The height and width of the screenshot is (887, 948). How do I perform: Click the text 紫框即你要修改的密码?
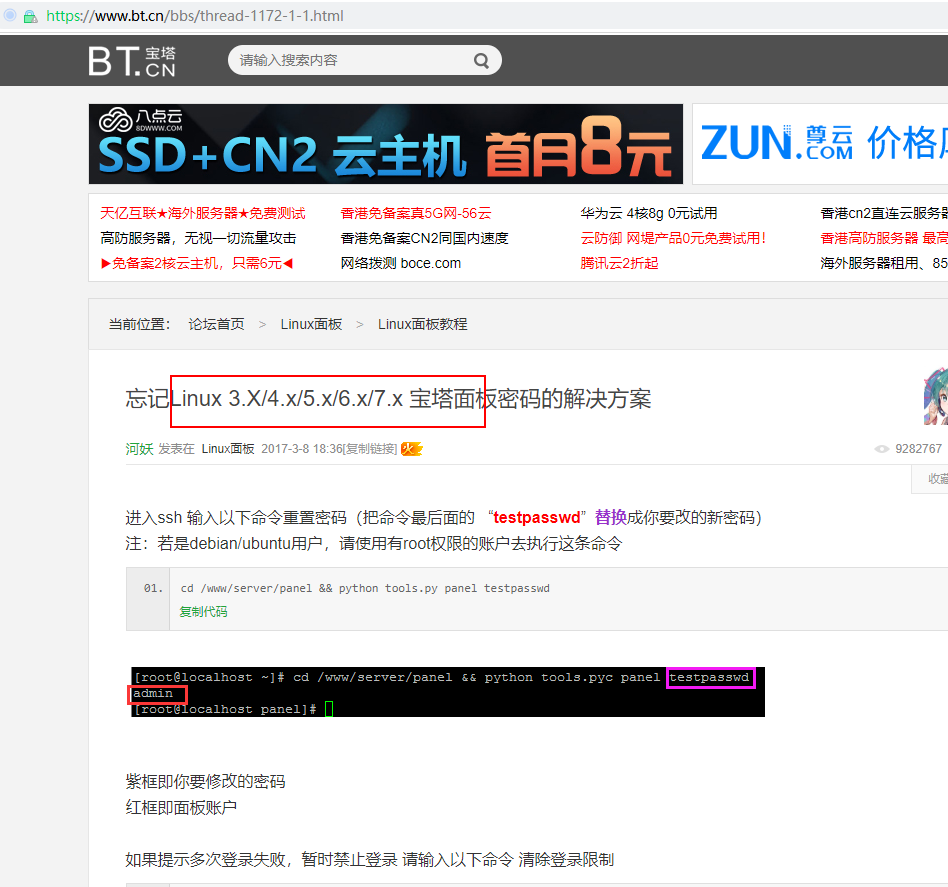click(x=205, y=781)
